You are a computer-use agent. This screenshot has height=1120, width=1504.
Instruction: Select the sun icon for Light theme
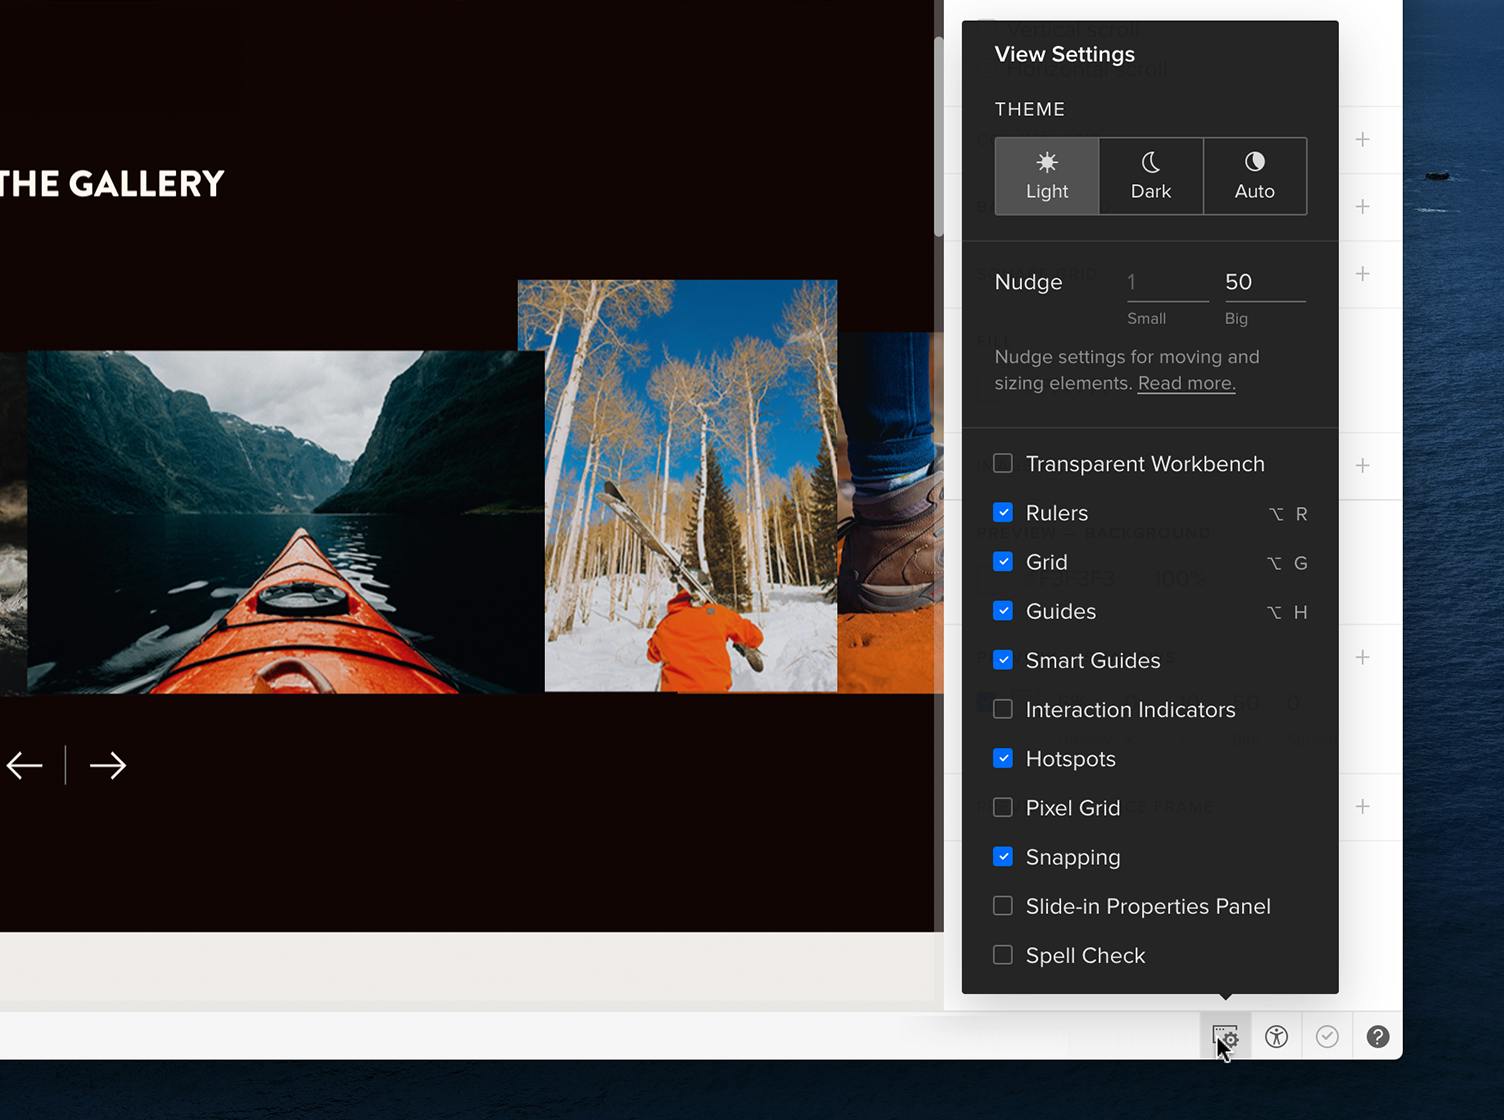click(x=1046, y=161)
